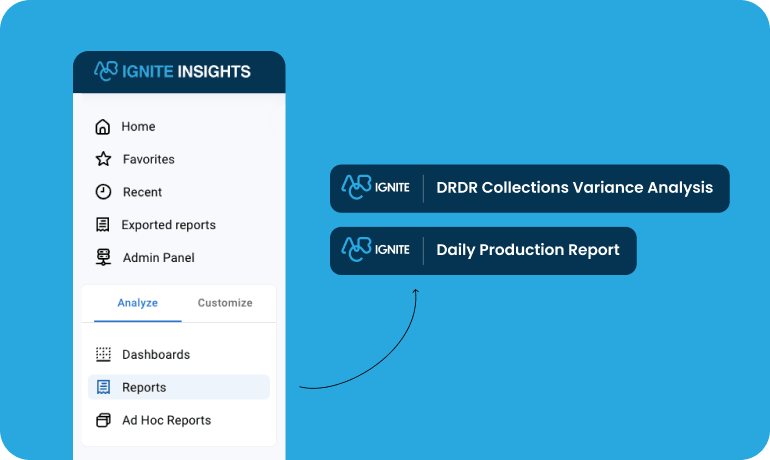
Task: Click the Exported reports document icon
Action: (102, 225)
